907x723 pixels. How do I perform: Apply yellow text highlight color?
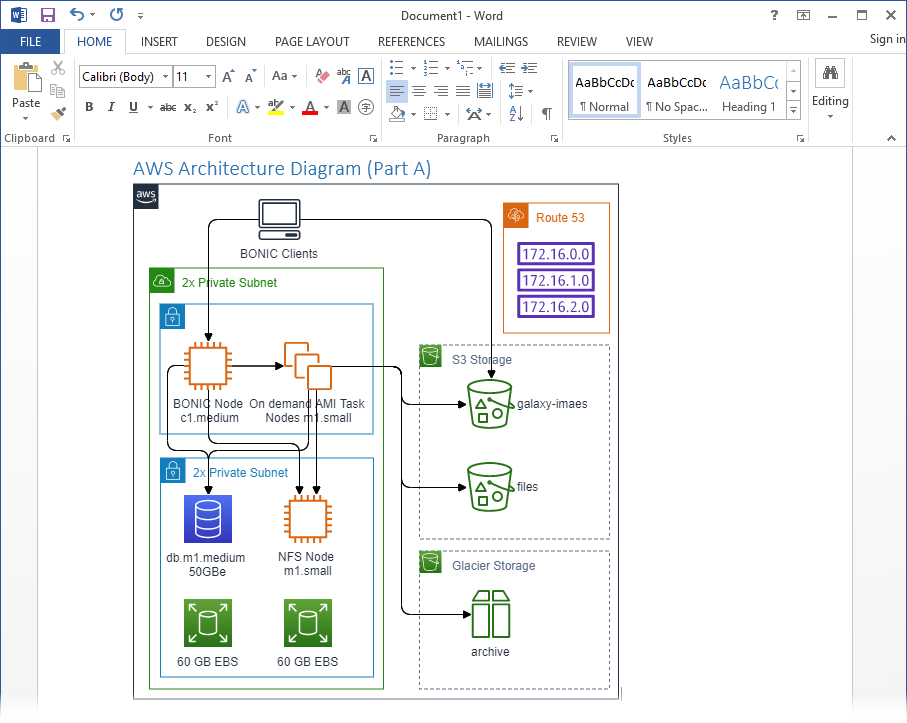[x=276, y=107]
